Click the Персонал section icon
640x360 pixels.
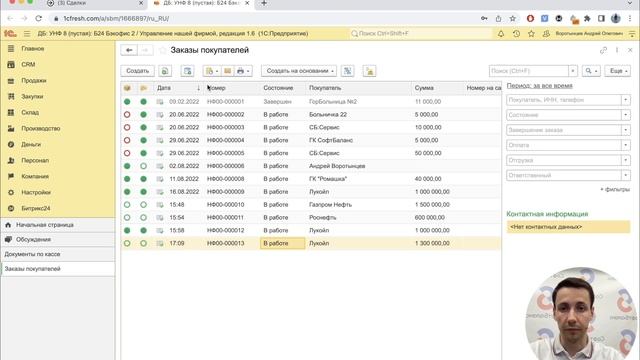(11, 160)
